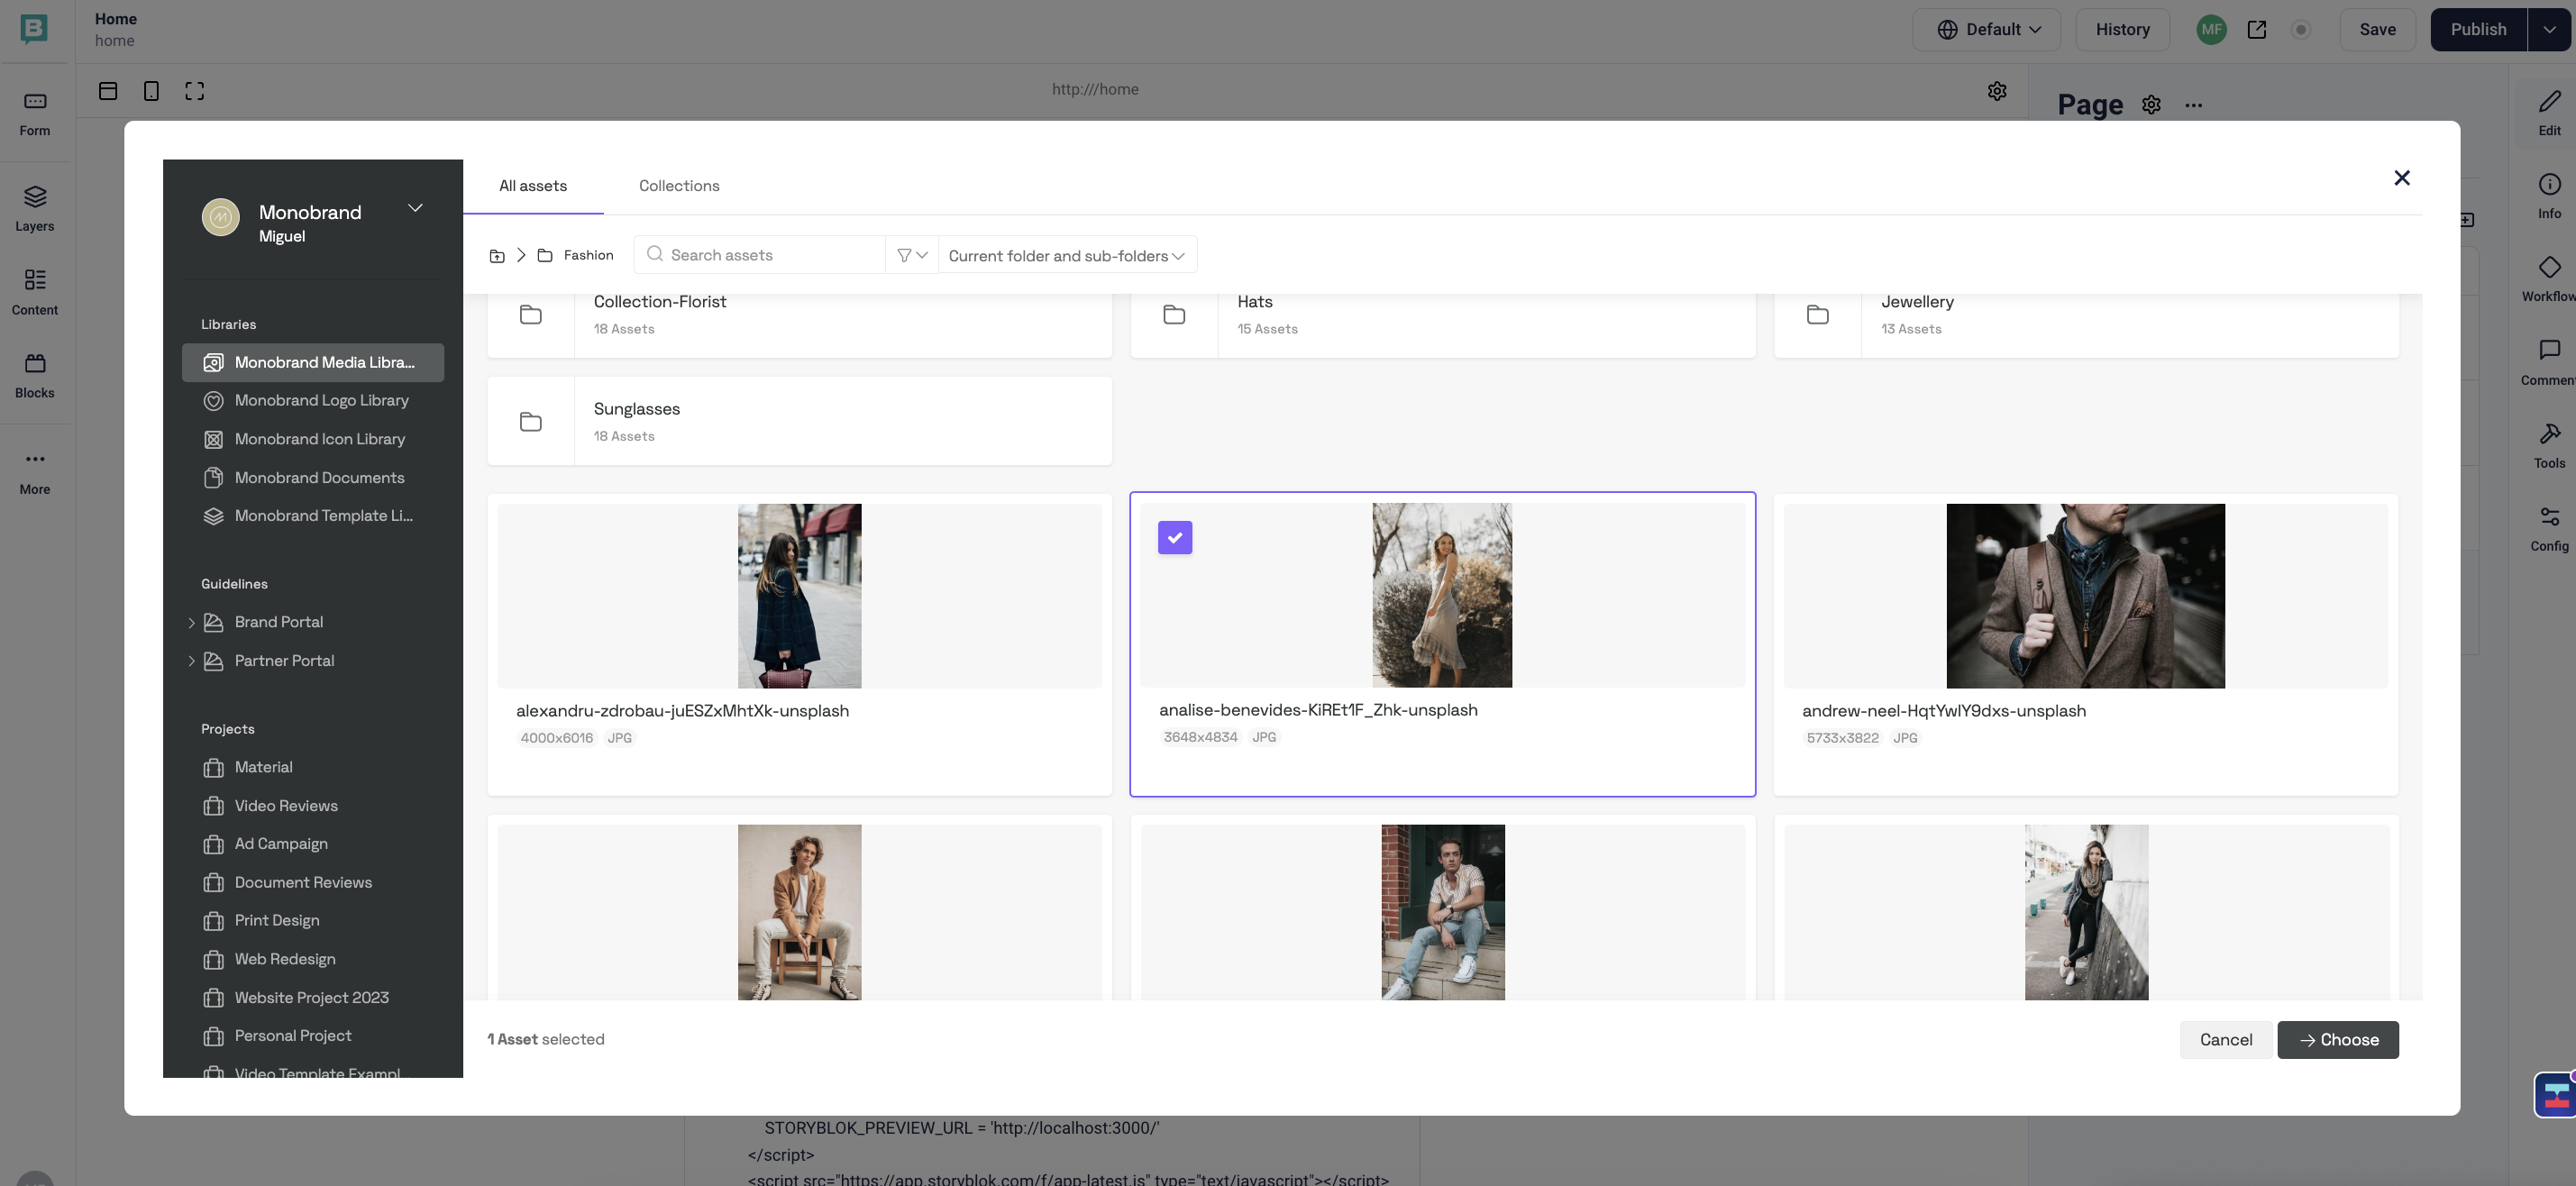The width and height of the screenshot is (2576, 1186).
Task: Open the Default language dropdown
Action: coord(1986,30)
